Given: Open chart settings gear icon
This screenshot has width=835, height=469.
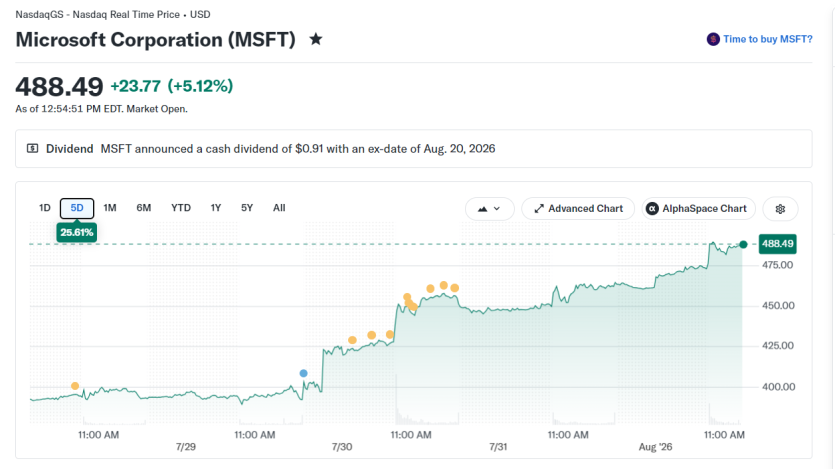Looking at the screenshot, I should pos(780,209).
